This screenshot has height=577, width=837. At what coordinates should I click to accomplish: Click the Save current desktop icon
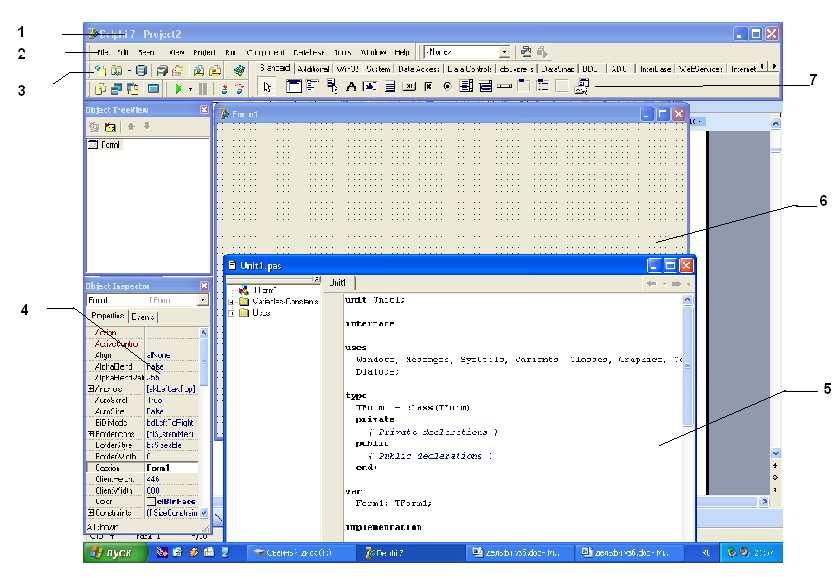tap(526, 52)
